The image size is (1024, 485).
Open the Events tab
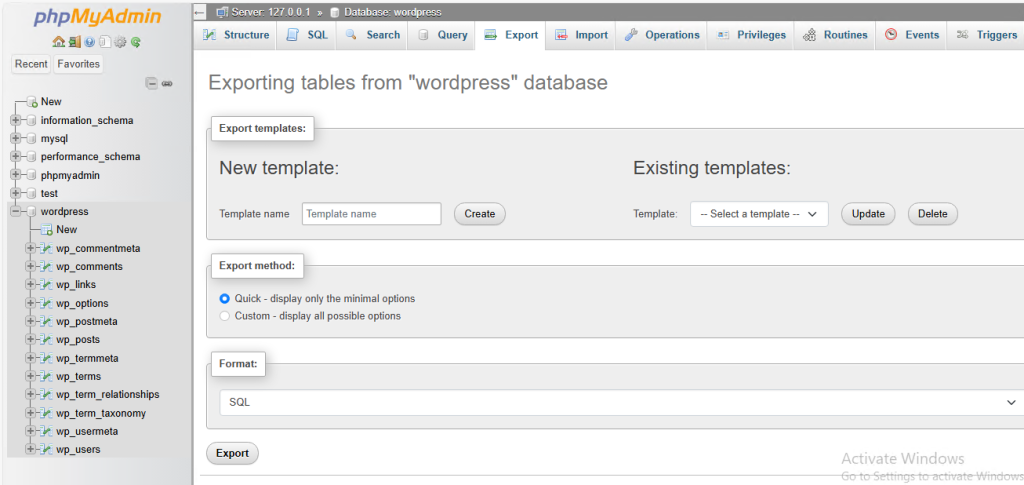coord(912,35)
